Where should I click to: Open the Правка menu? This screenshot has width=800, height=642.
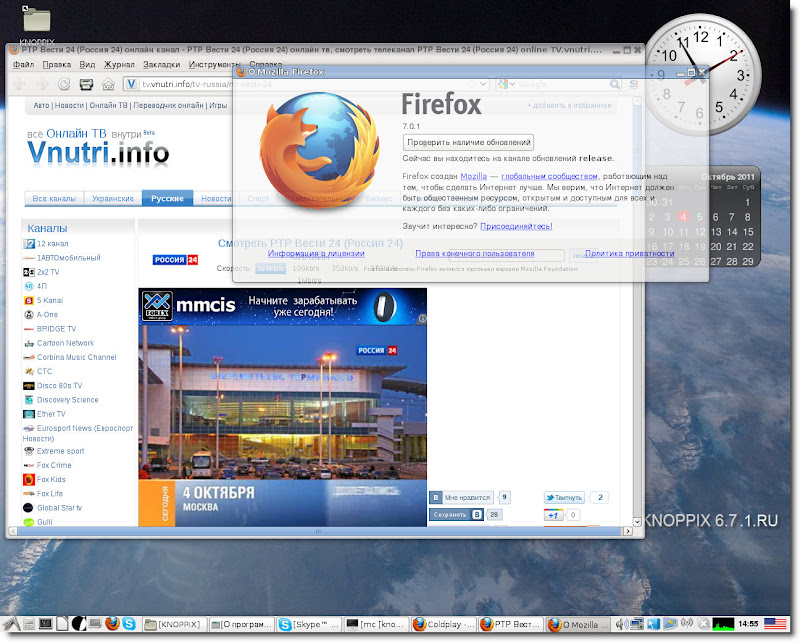[x=56, y=64]
